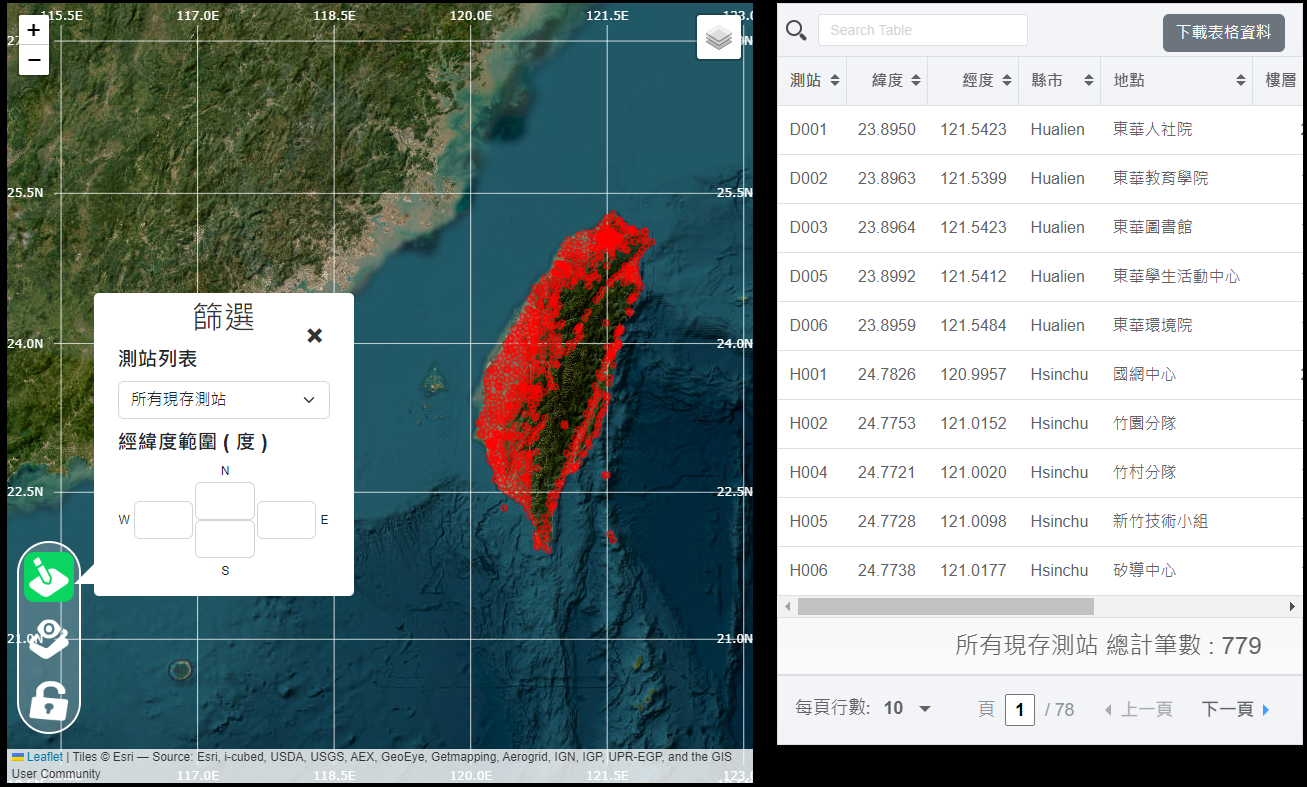This screenshot has height=787, width=1307.
Task: Click the map marker sidebar icon
Action: coord(48,638)
